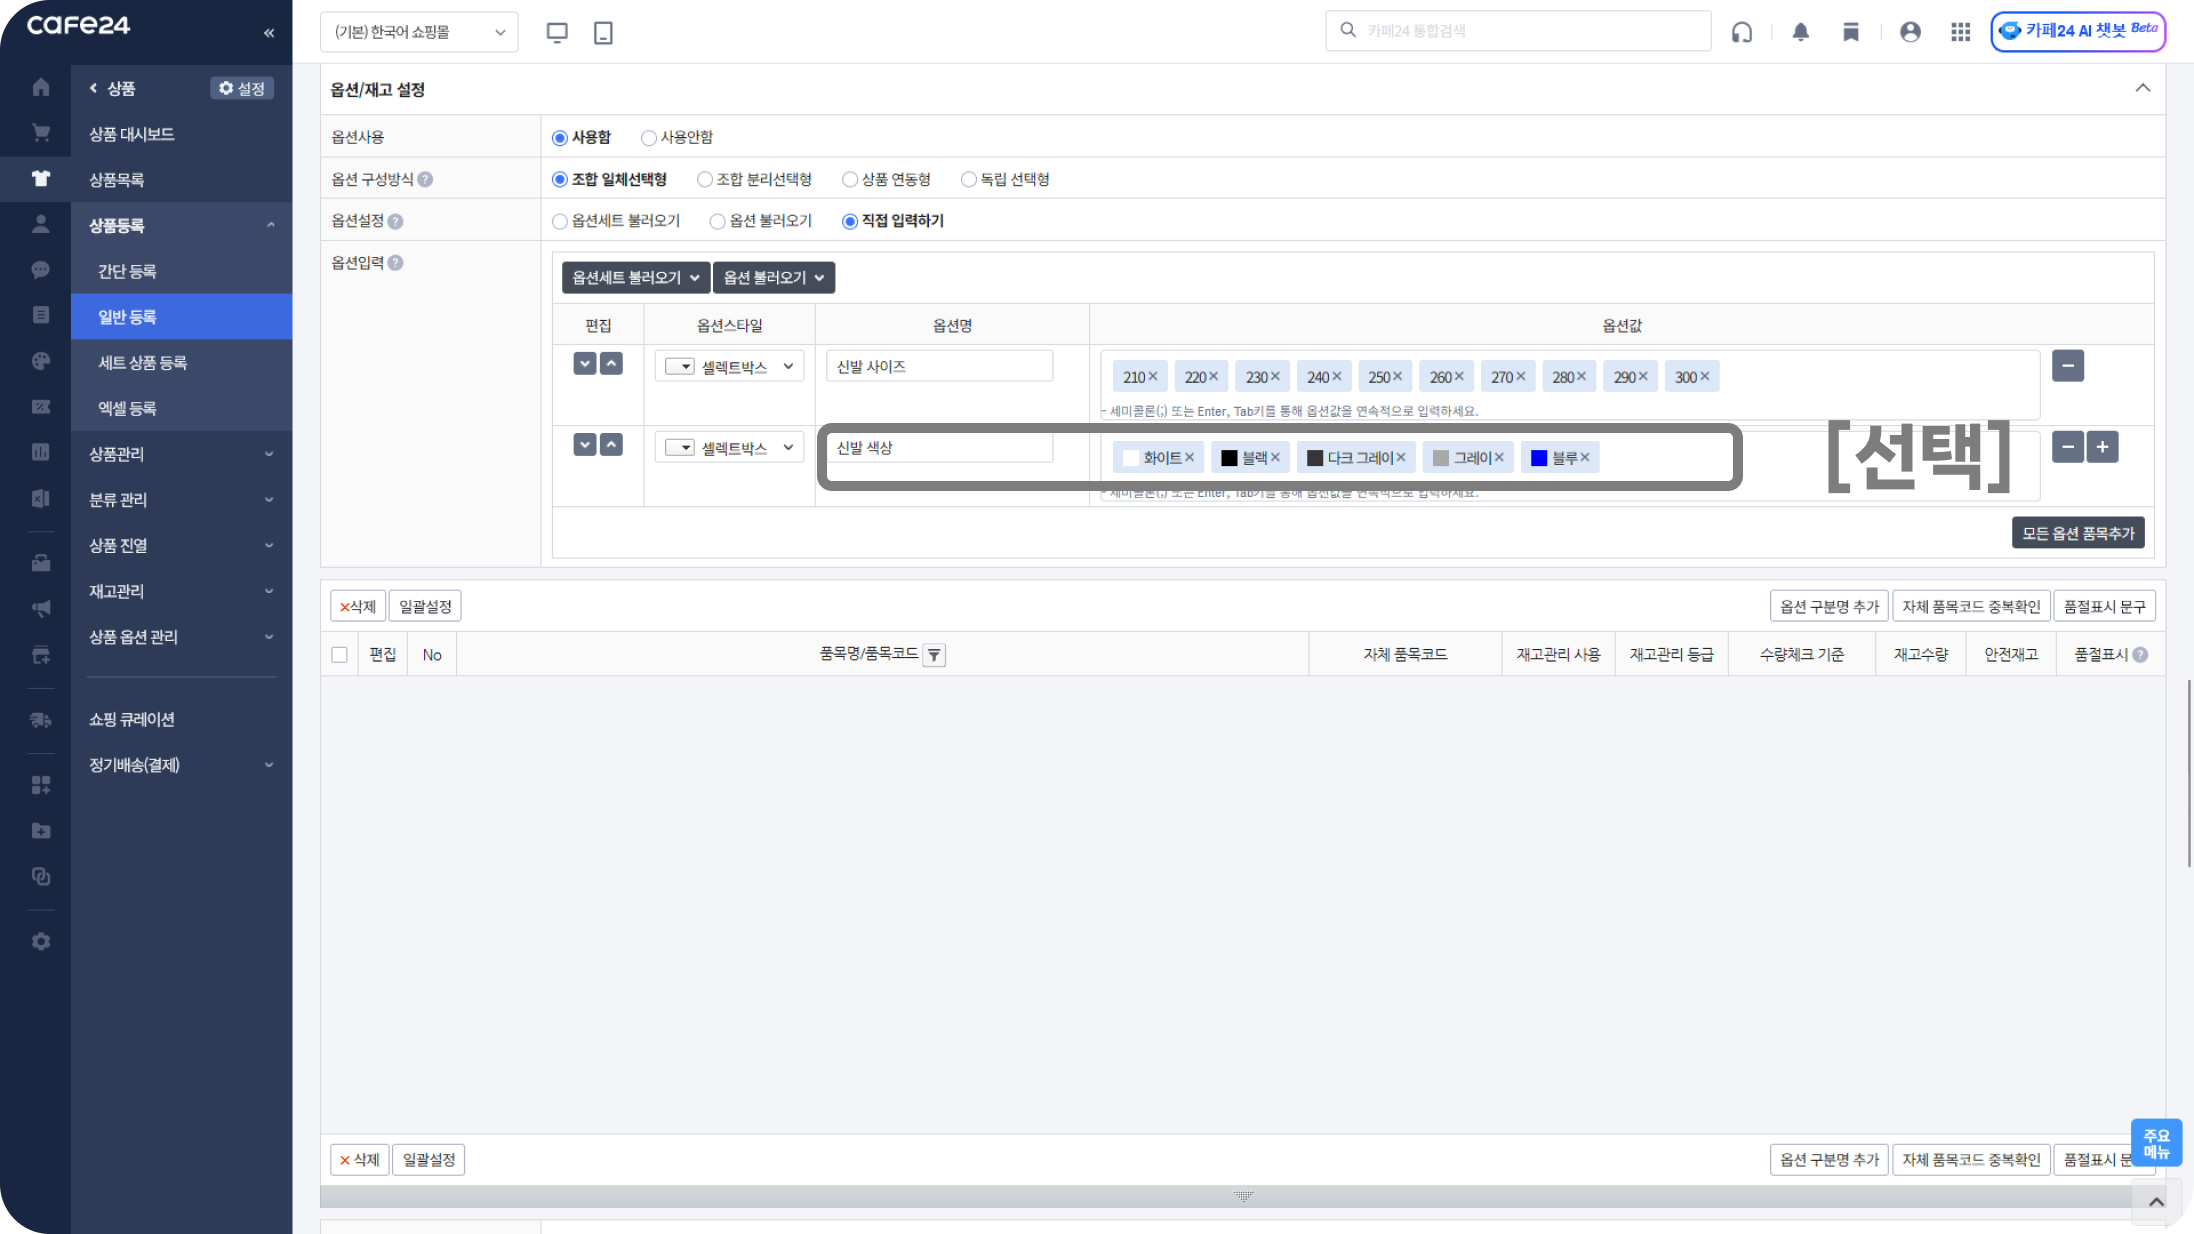
Task: Open the 세트 상품 등록 menu item
Action: tap(142, 363)
